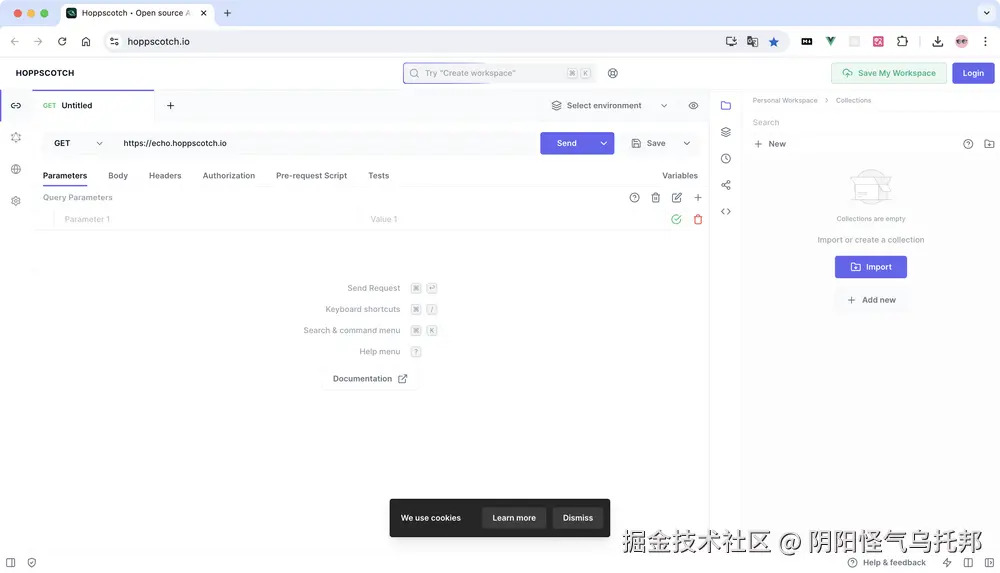Open the browser Extensions puzzle icon
1000x573 pixels.
click(902, 41)
